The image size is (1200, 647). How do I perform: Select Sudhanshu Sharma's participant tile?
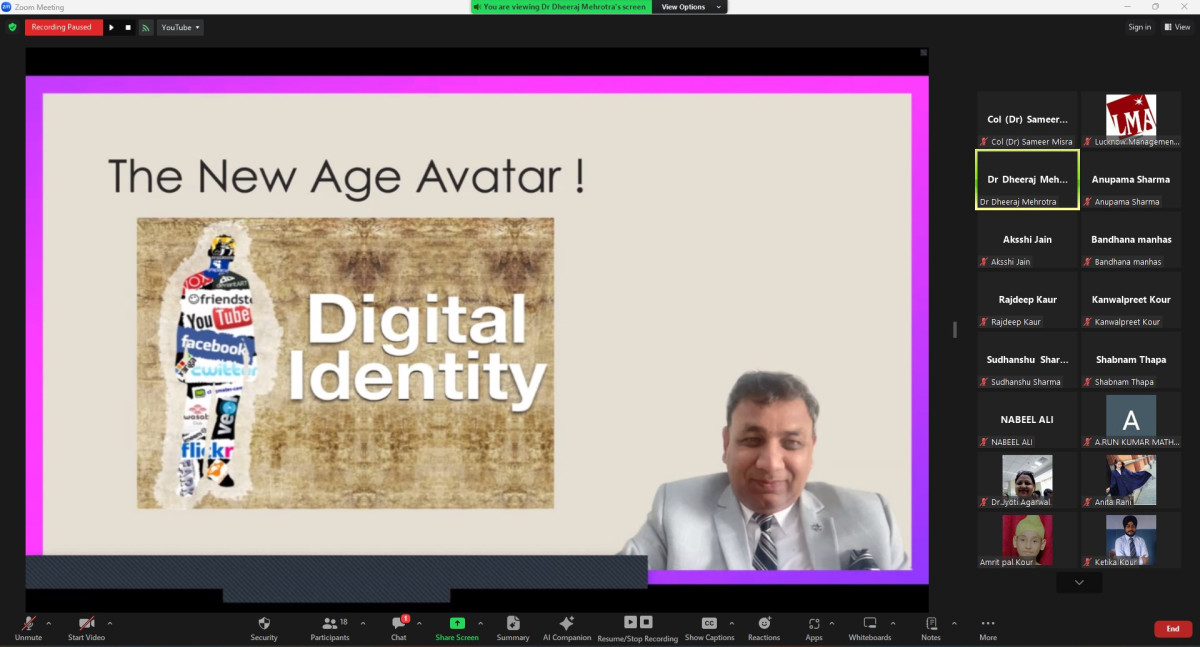coord(1027,360)
